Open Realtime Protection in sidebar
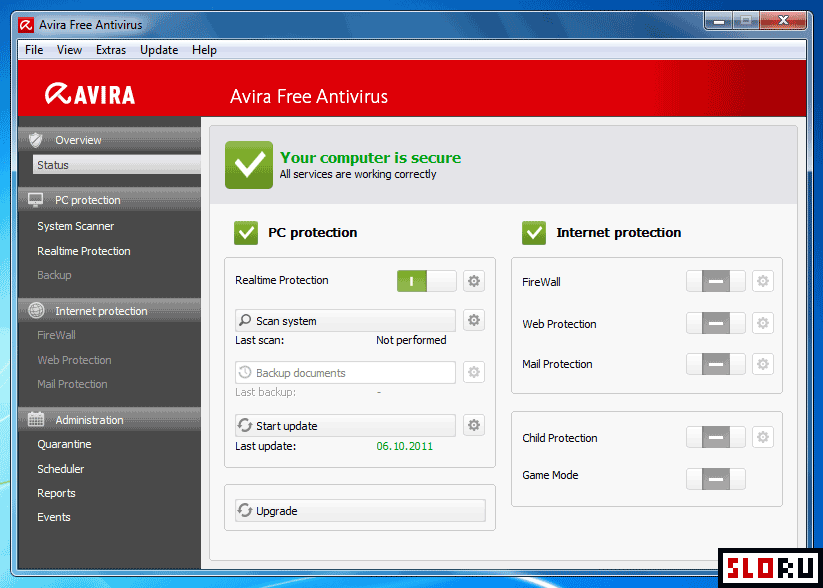 (x=84, y=251)
